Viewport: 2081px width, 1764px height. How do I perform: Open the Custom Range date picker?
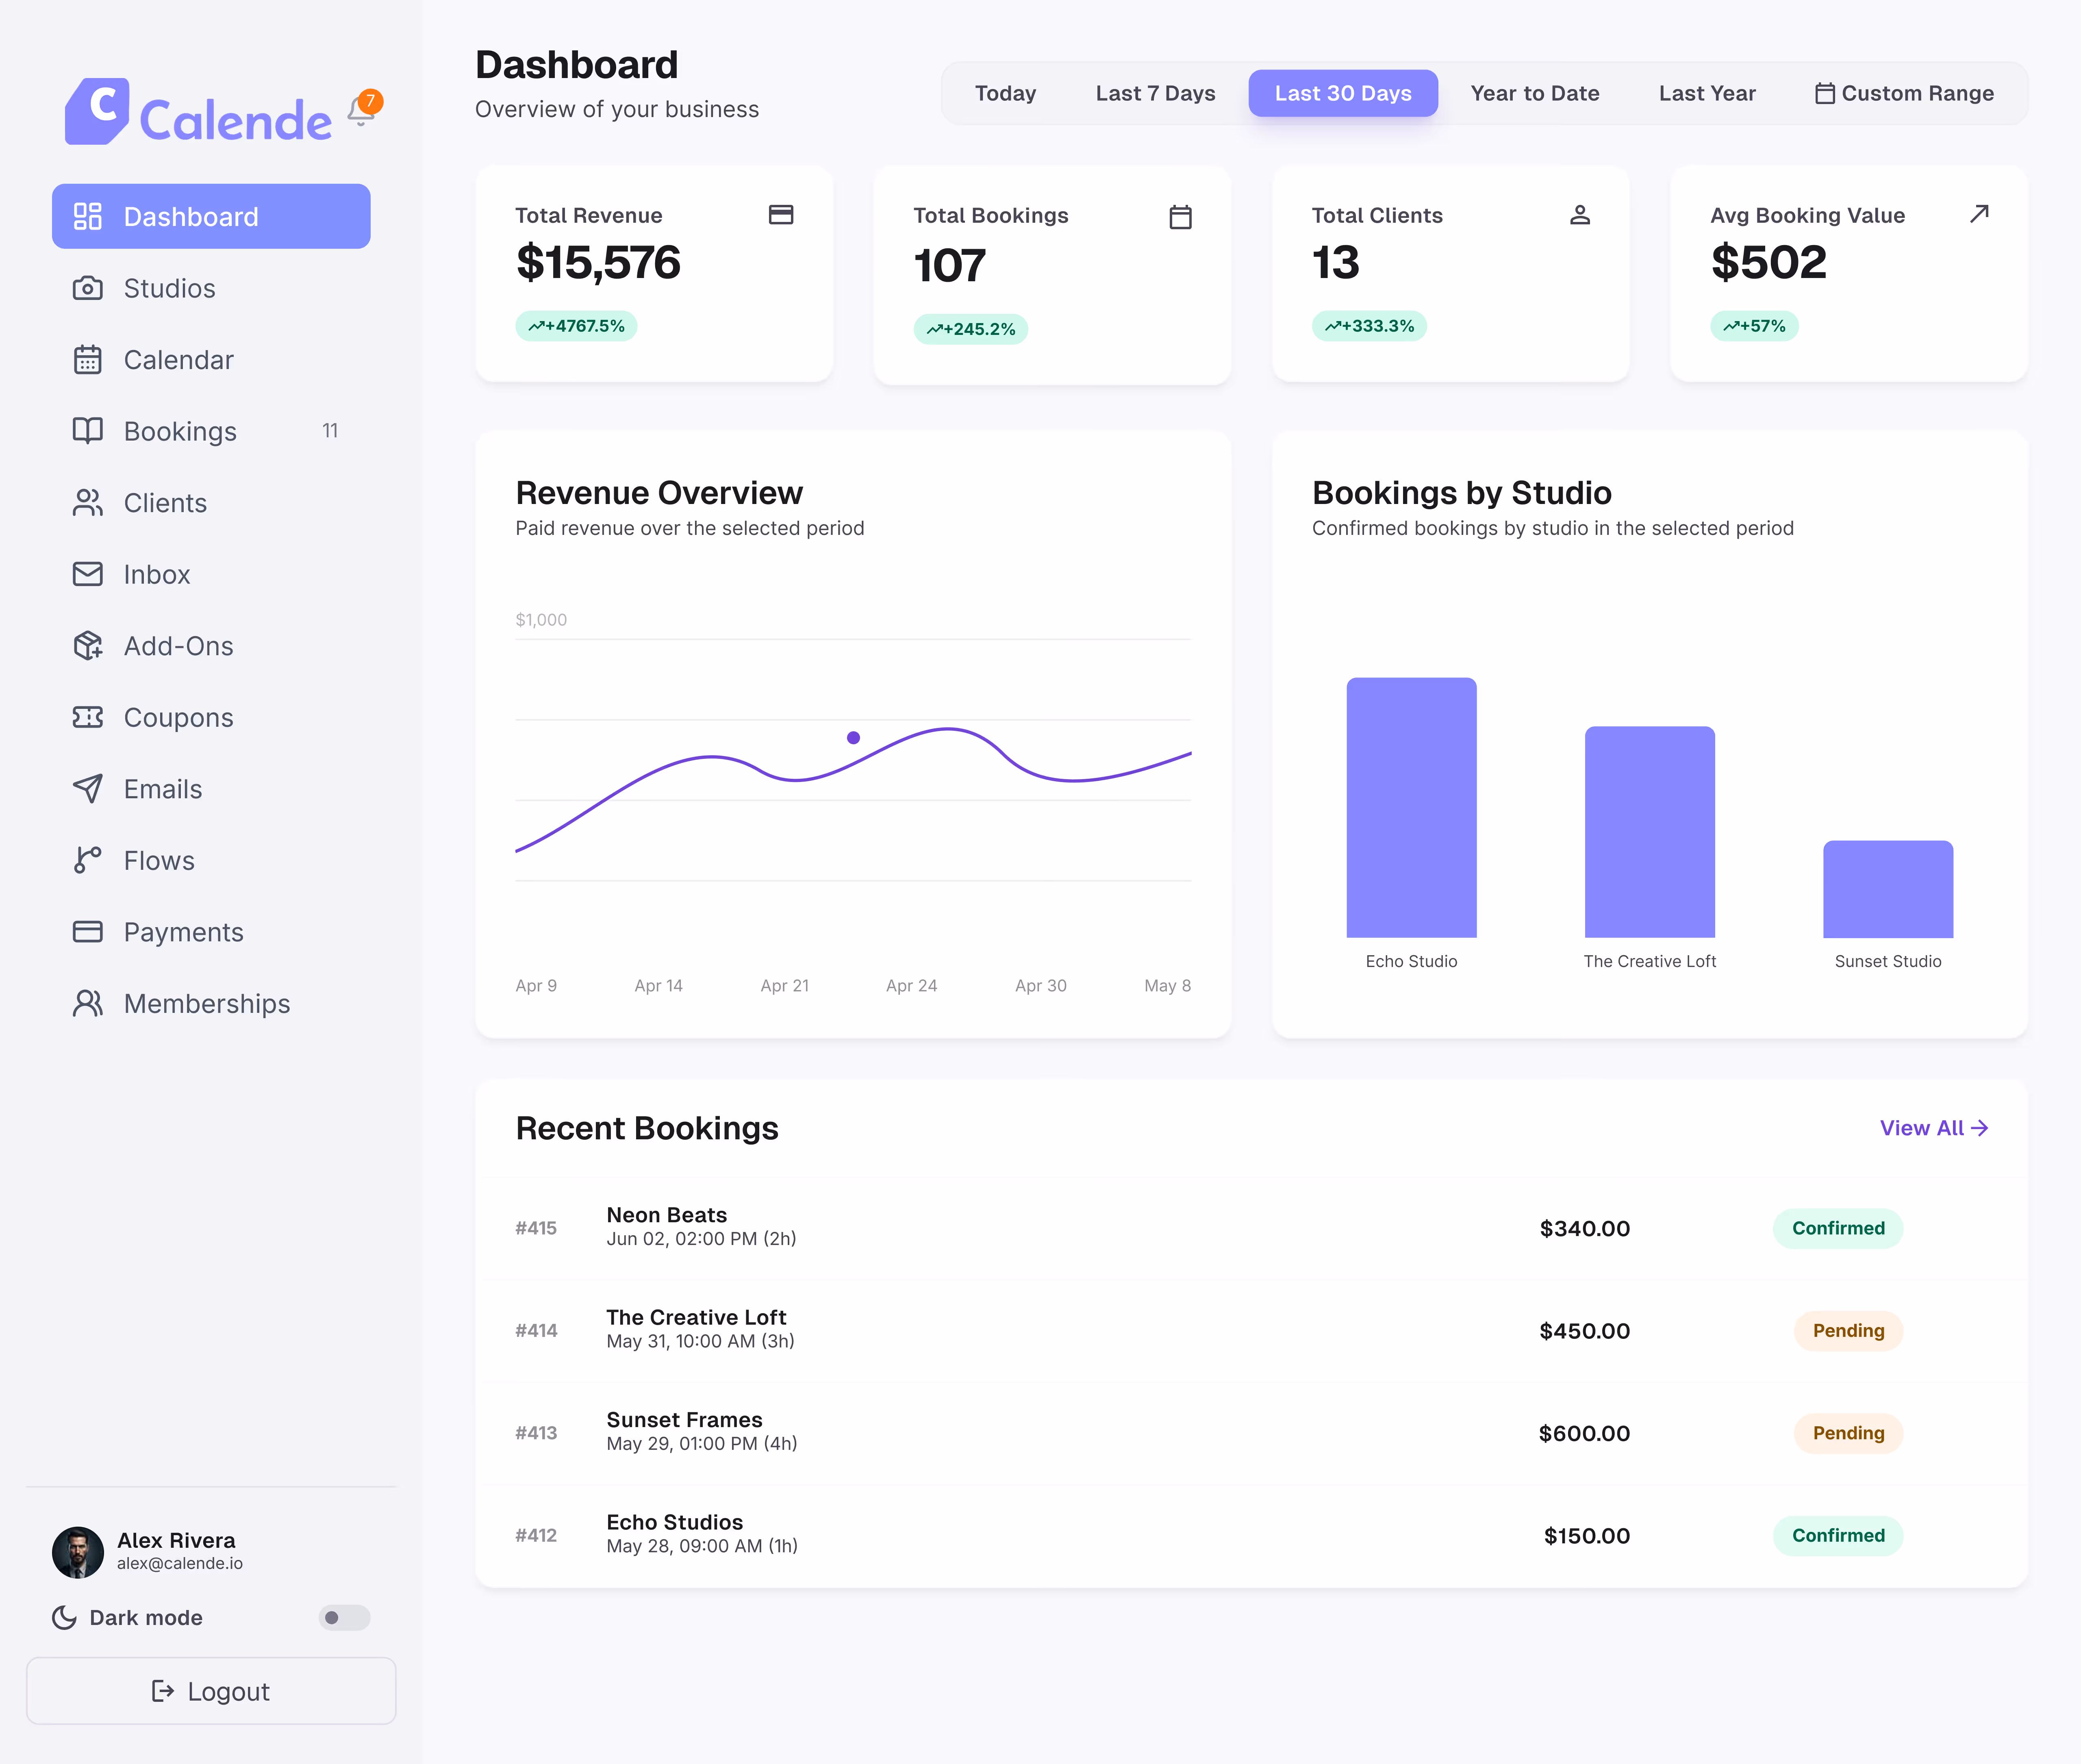1905,93
